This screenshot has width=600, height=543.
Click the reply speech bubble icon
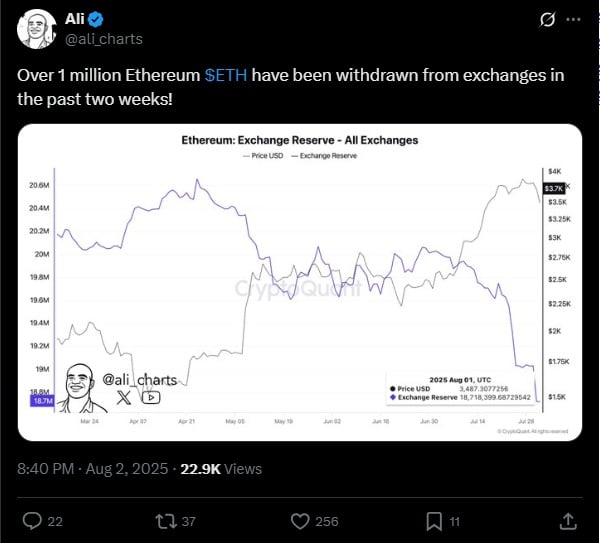pyautogui.click(x=32, y=520)
